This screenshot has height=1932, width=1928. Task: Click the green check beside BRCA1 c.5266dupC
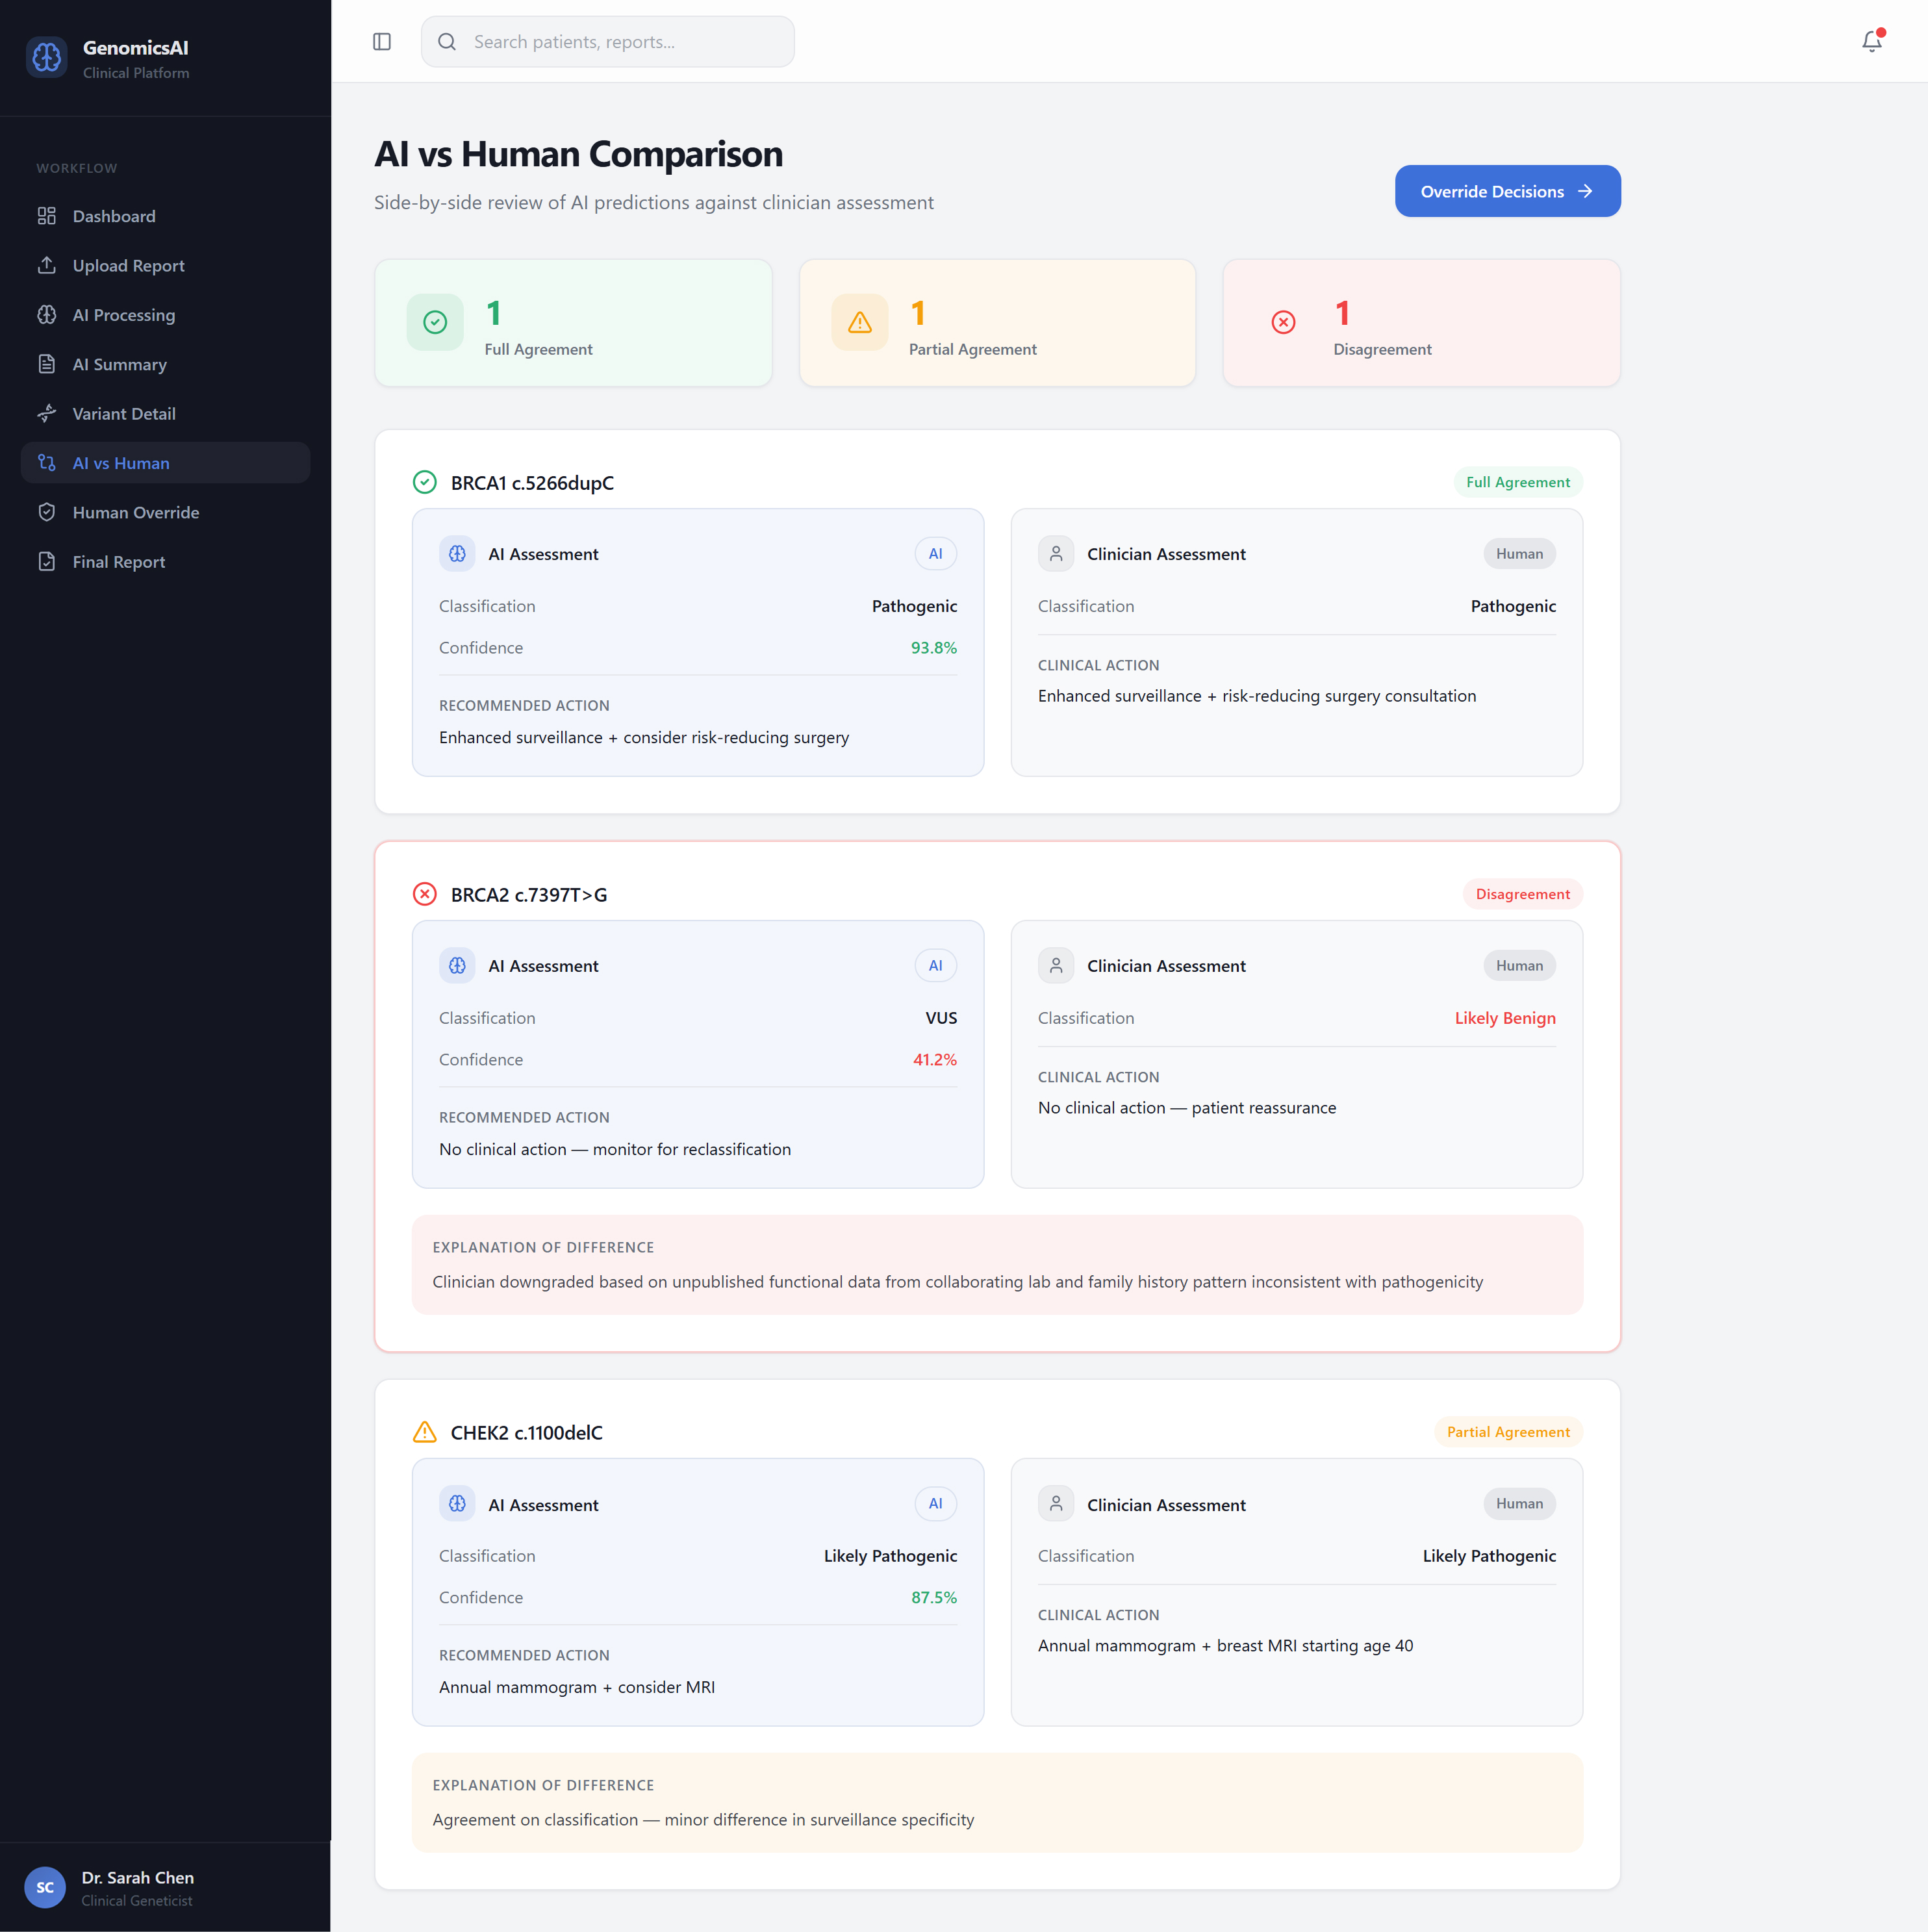425,483
